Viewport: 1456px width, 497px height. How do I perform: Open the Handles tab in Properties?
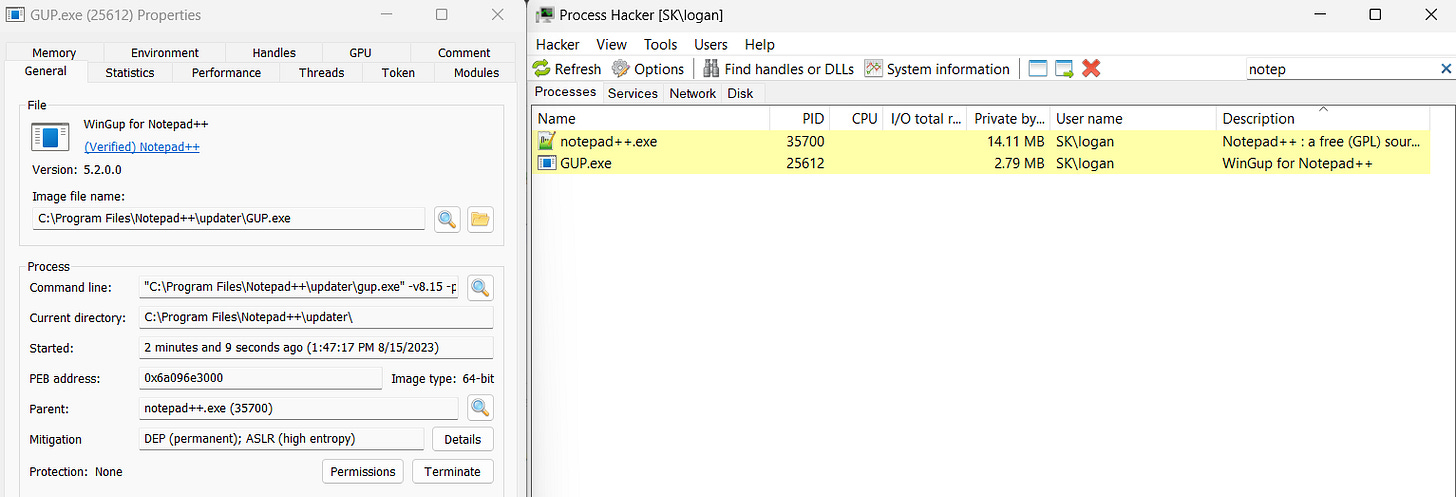tap(274, 53)
